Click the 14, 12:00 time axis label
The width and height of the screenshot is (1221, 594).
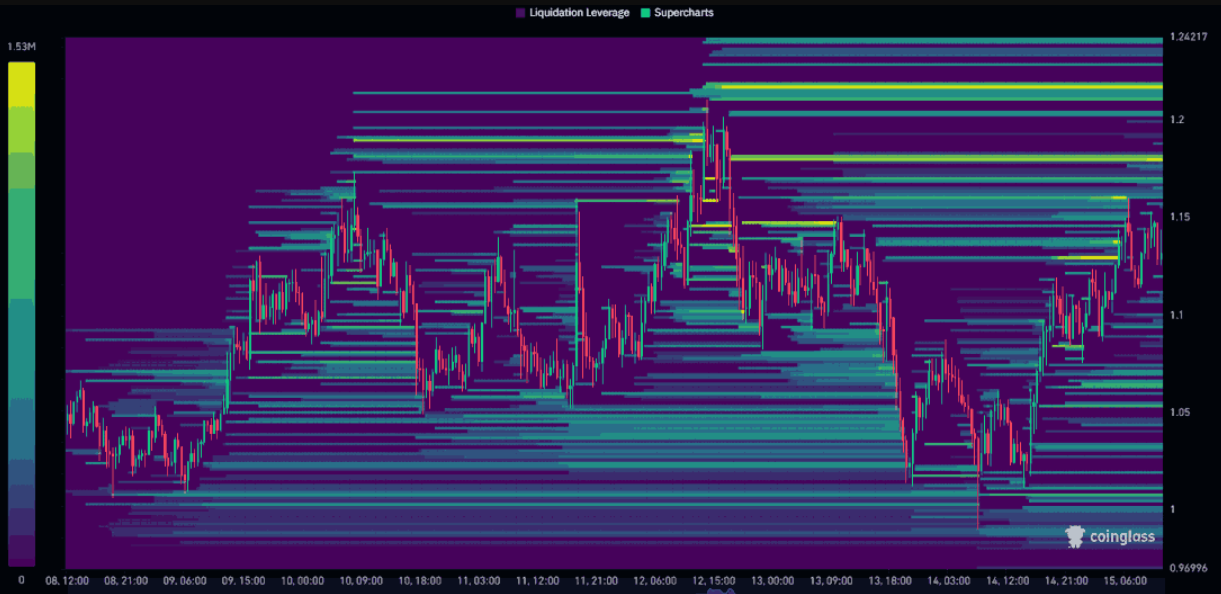(x=1008, y=580)
